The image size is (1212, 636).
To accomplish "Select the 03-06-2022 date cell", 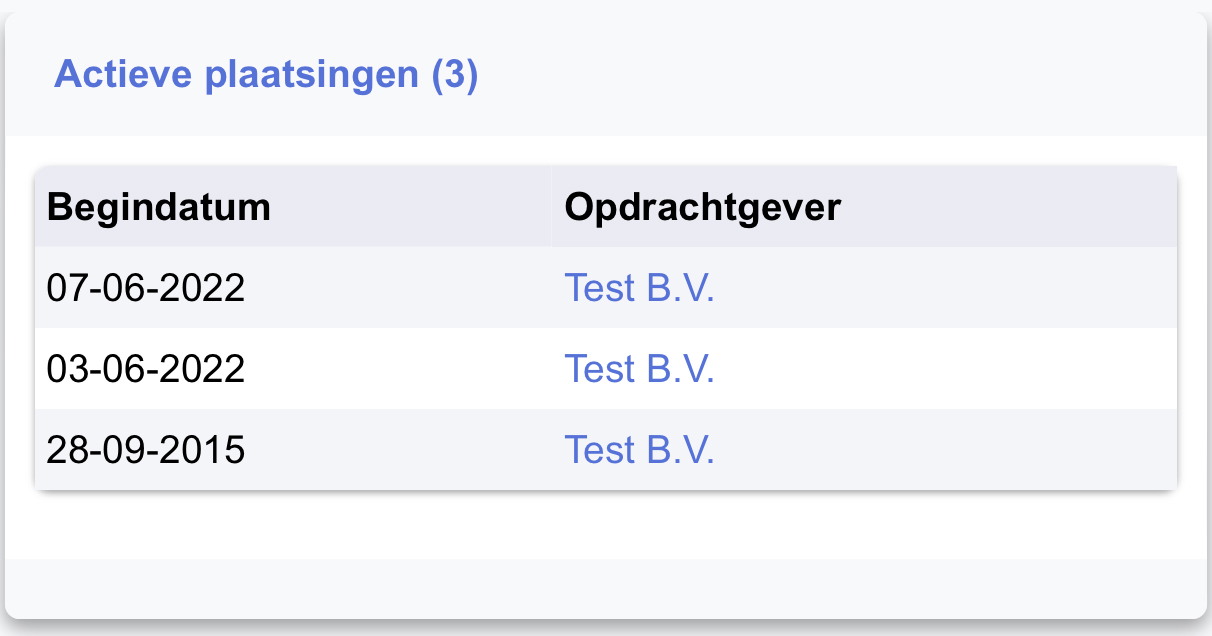I will coord(146,369).
